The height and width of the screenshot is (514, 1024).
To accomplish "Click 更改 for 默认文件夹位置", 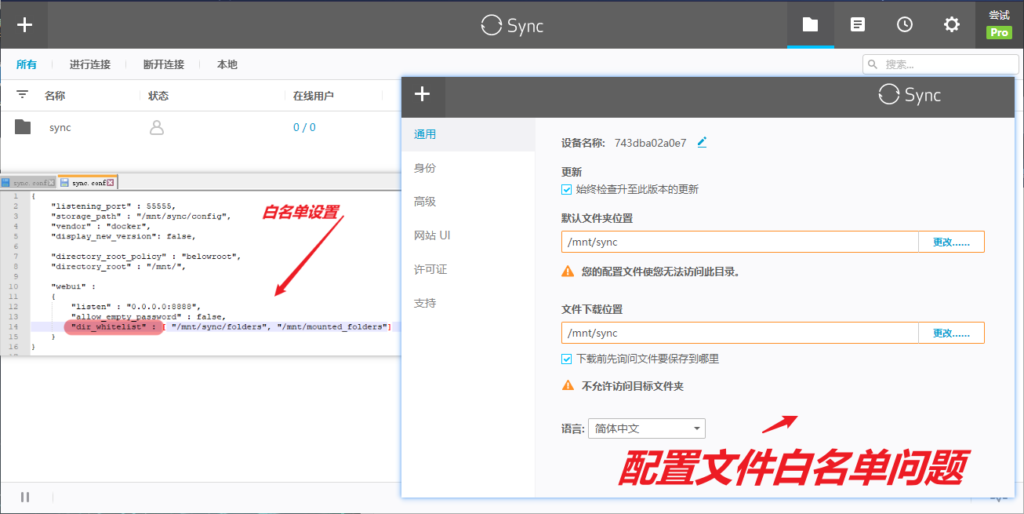I will click(951, 242).
